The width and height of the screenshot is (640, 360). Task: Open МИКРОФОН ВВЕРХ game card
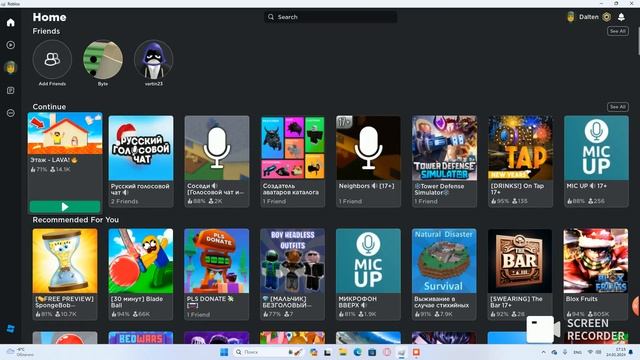(368, 274)
